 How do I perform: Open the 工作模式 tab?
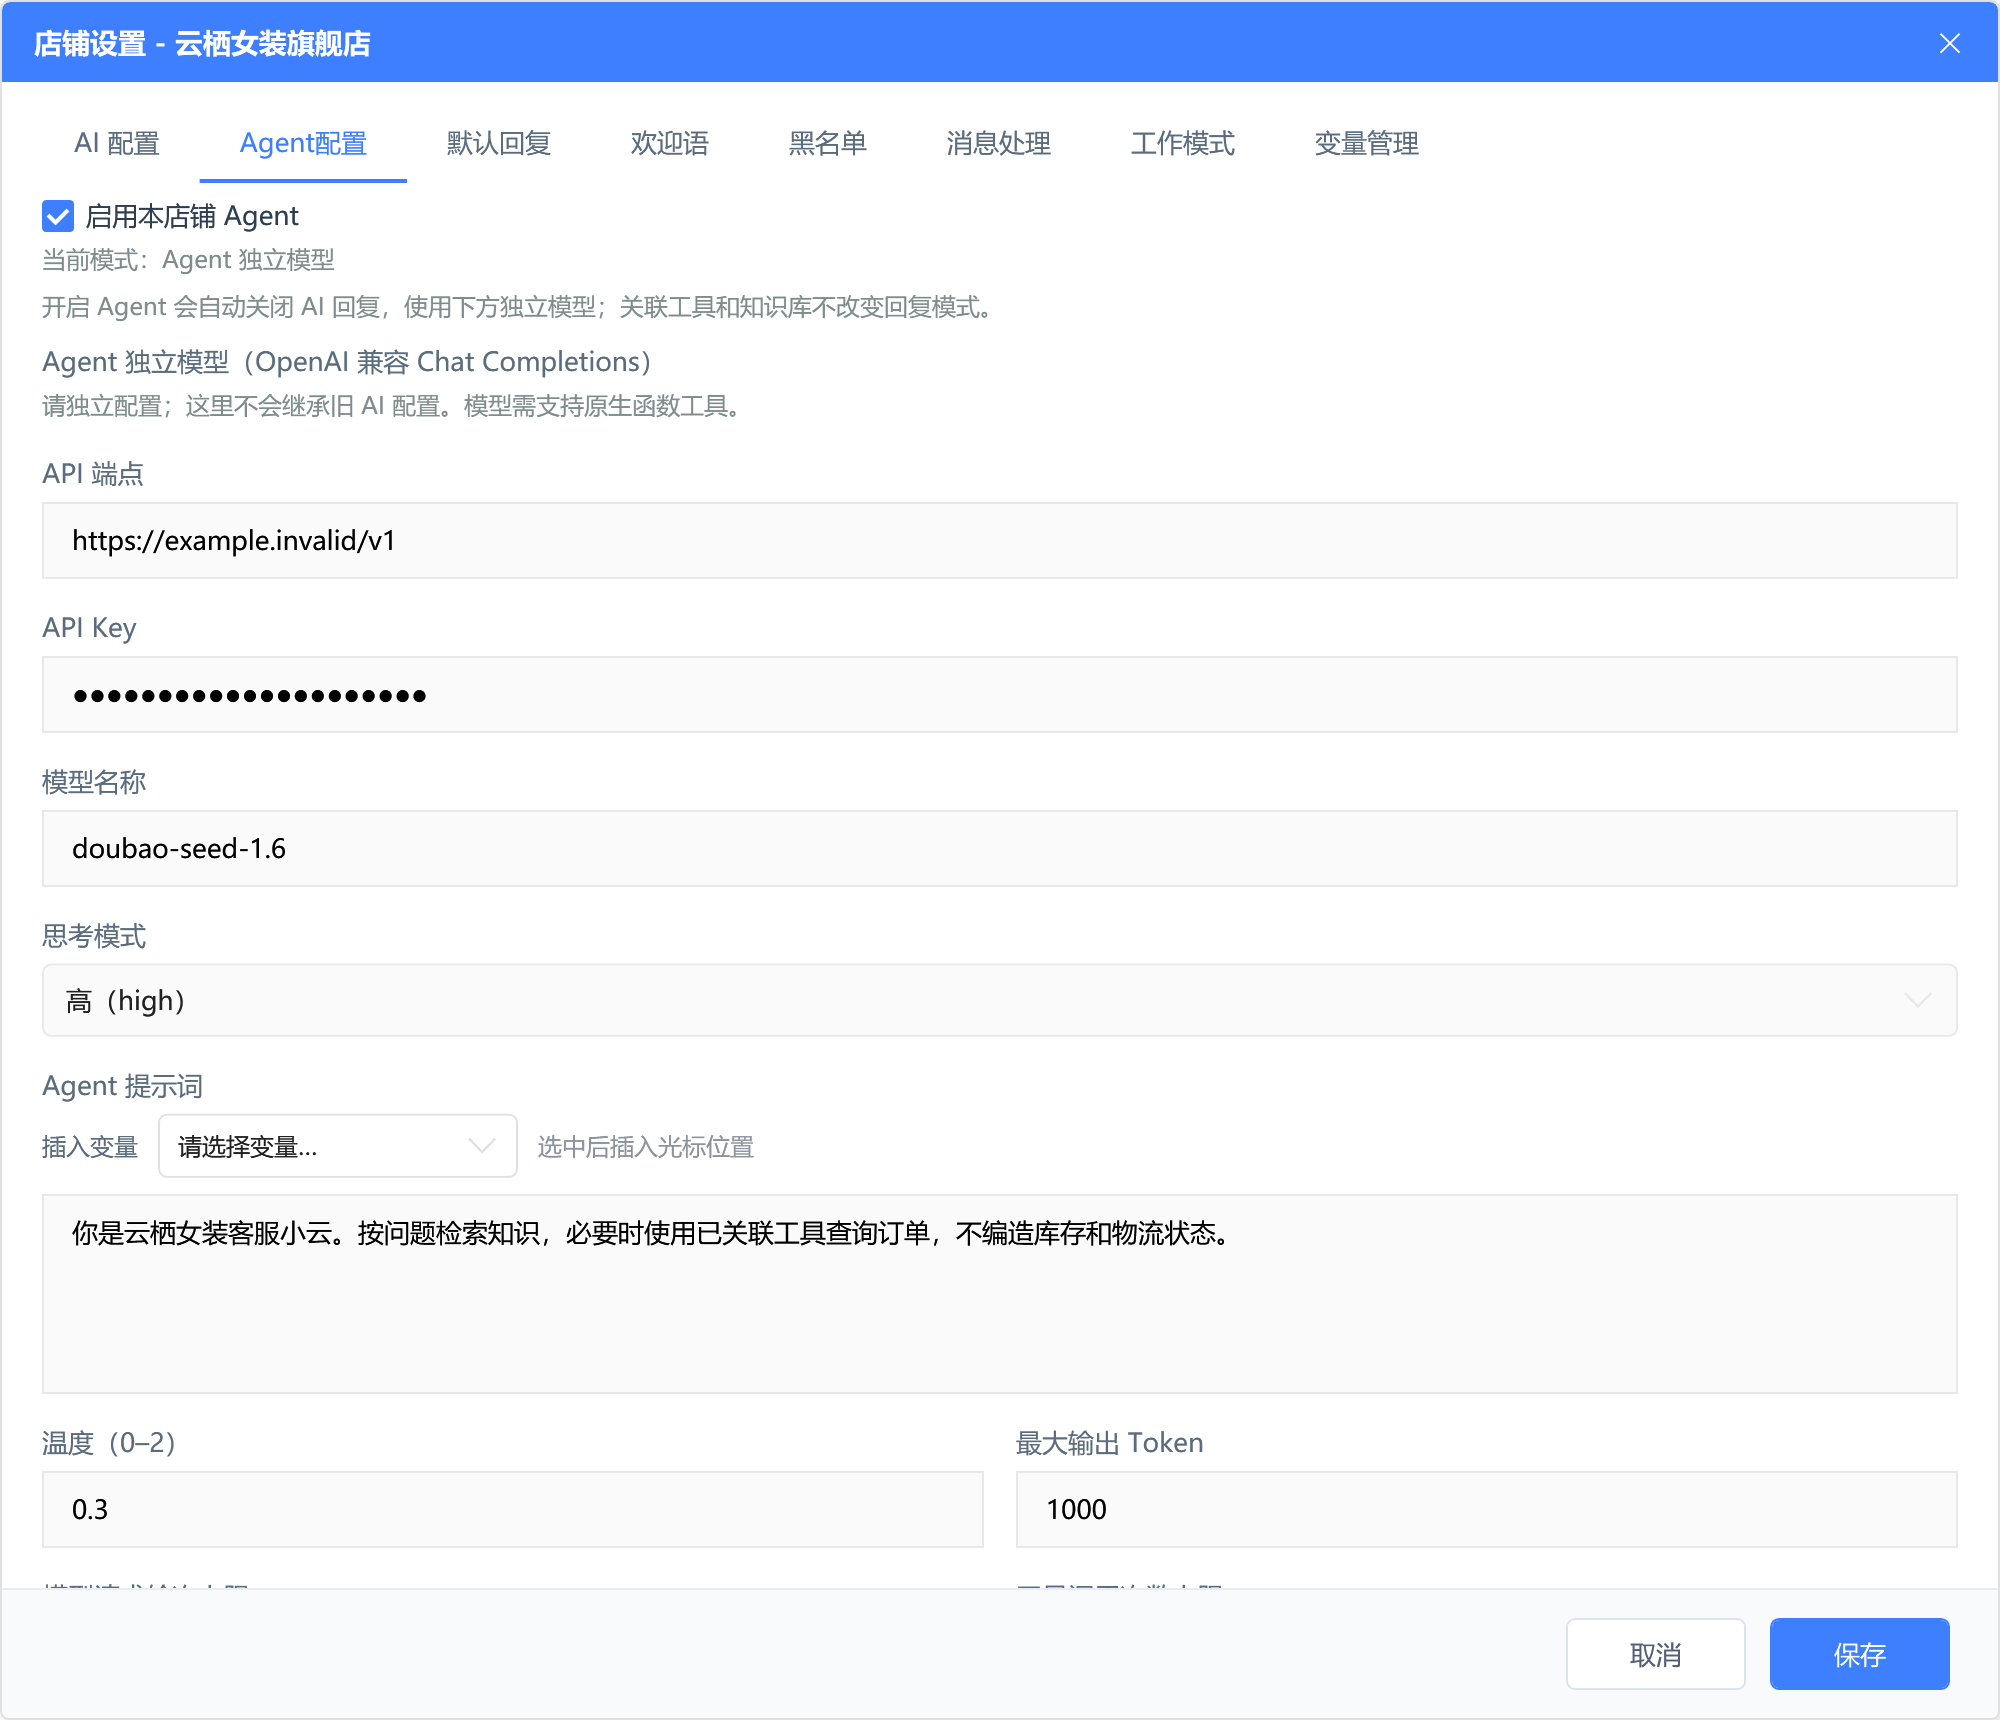1182,143
